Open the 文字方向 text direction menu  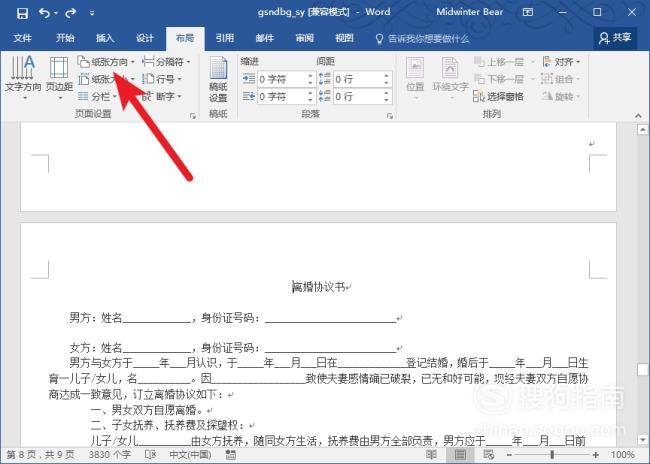click(23, 78)
